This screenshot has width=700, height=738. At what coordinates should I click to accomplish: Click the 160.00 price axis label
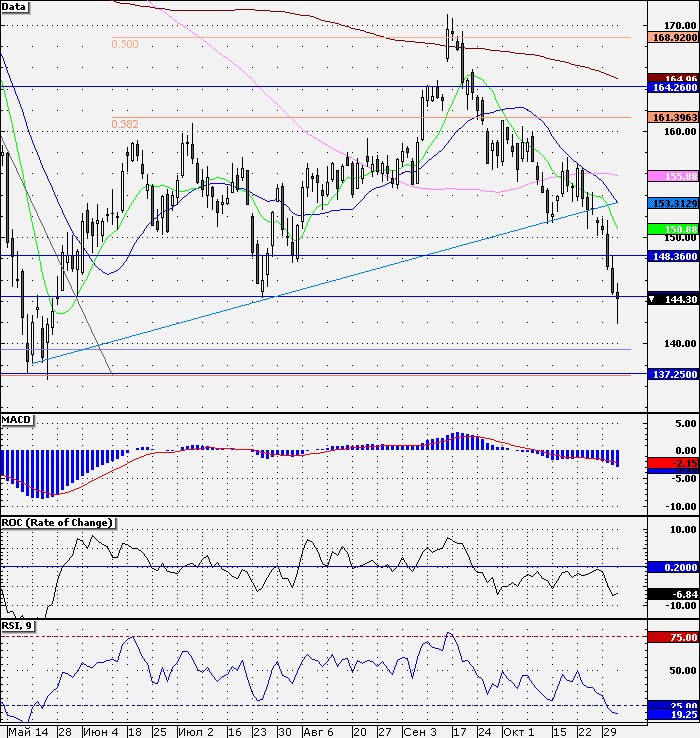coord(680,132)
